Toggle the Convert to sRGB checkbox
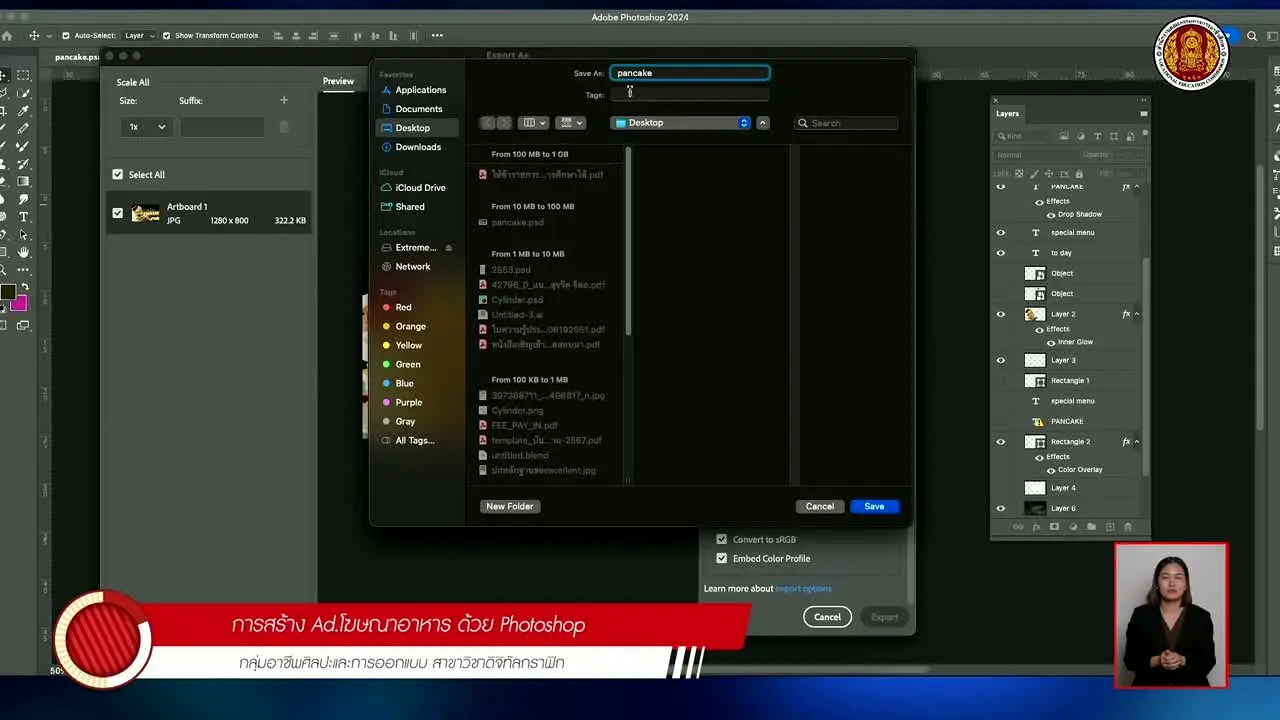The width and height of the screenshot is (1280, 720). click(x=721, y=540)
